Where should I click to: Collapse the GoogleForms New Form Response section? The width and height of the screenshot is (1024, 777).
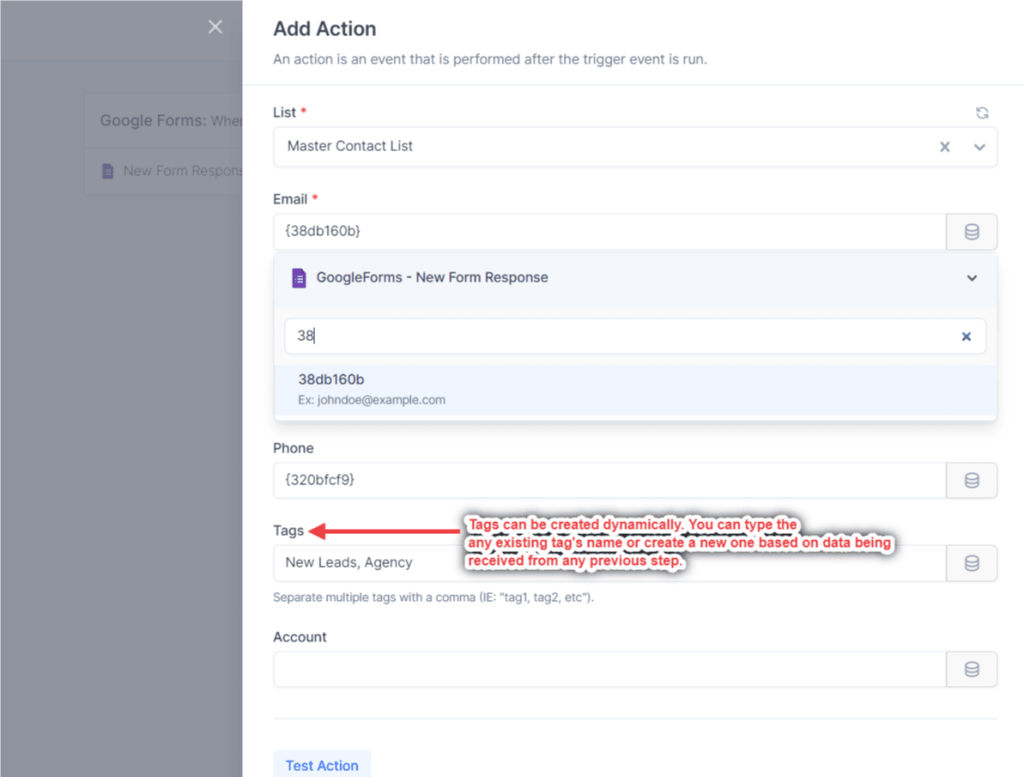pyautogui.click(x=971, y=278)
